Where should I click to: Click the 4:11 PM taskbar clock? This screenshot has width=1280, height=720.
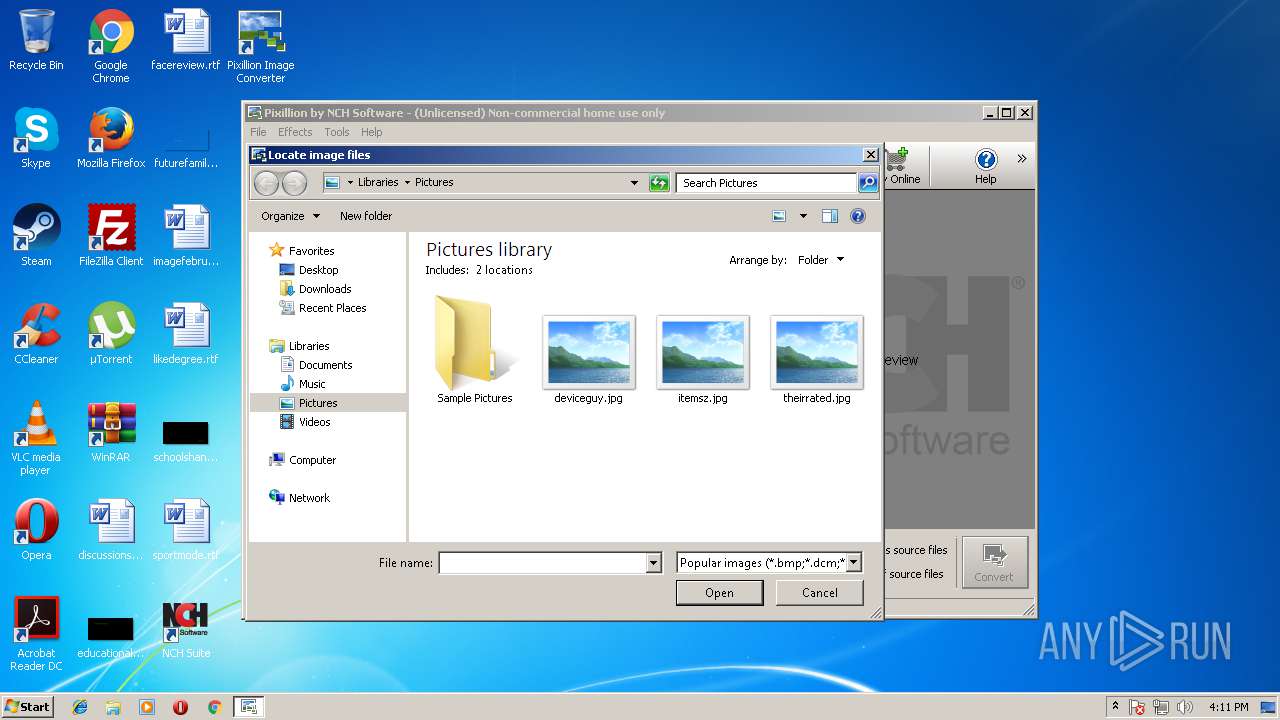pyautogui.click(x=1228, y=707)
